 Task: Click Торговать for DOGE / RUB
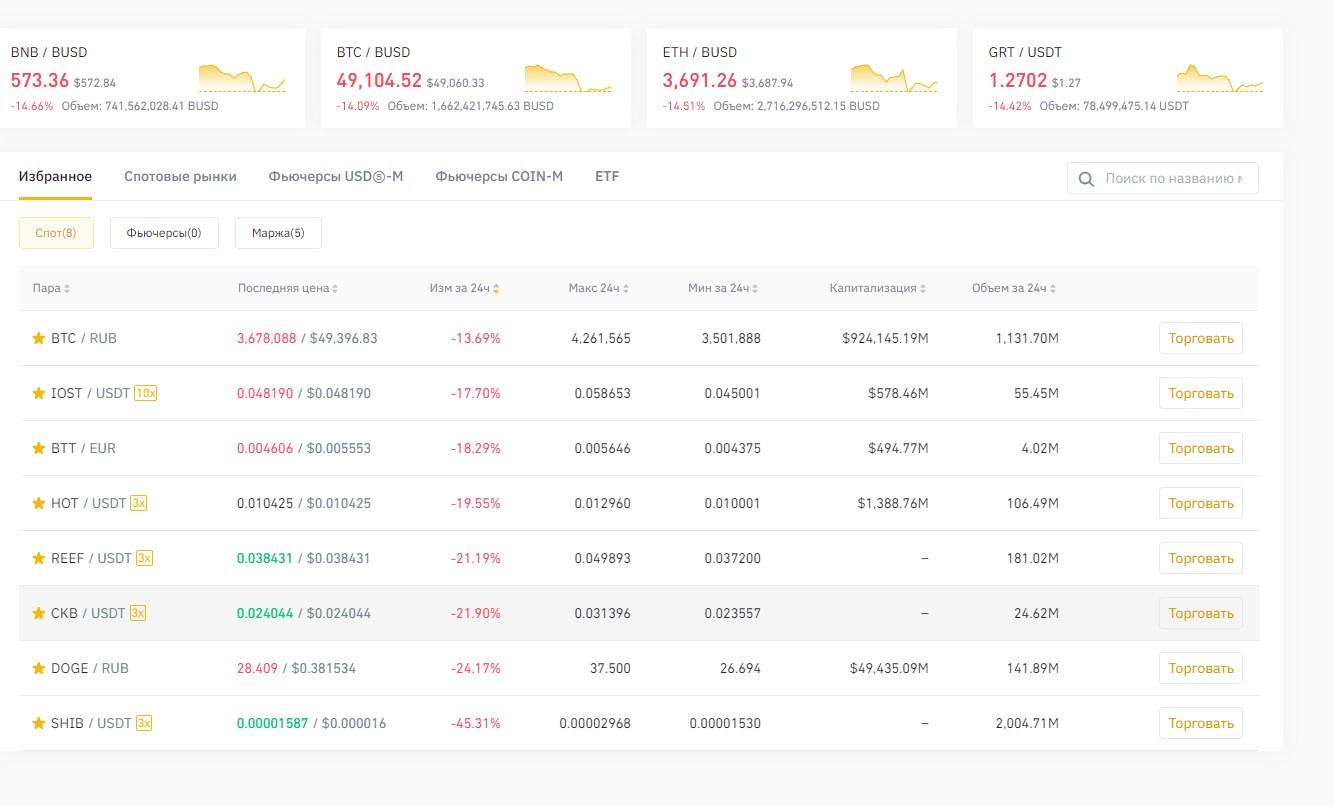pyautogui.click(x=1201, y=668)
